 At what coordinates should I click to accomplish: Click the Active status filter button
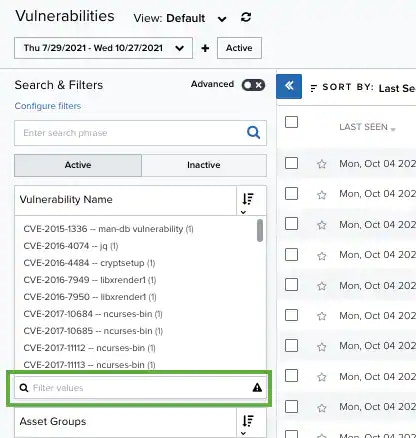point(239,48)
